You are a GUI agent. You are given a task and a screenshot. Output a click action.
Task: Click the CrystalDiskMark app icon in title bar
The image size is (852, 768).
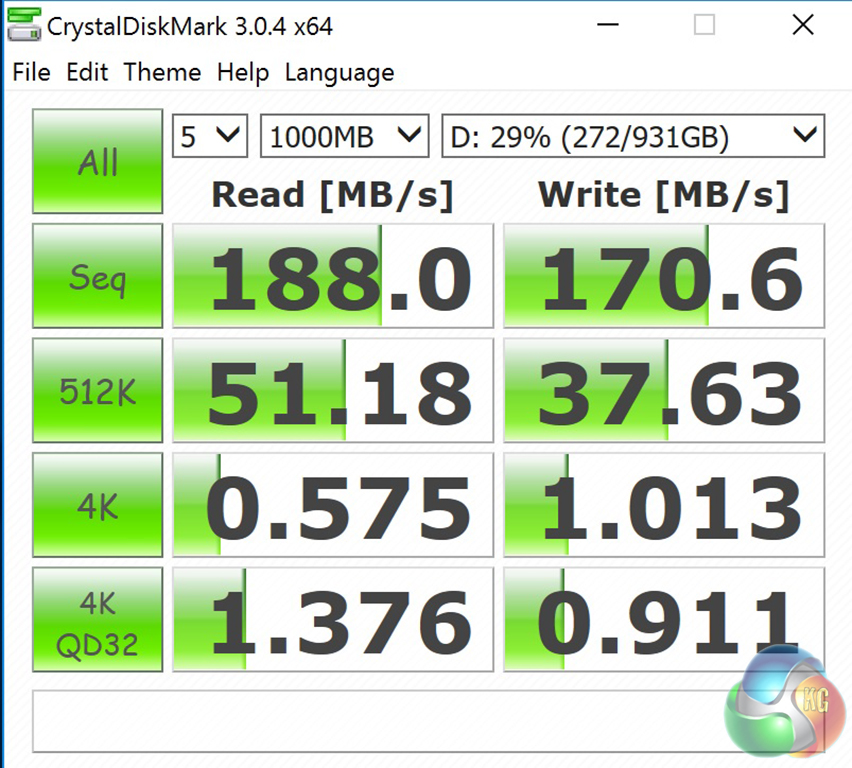(x=24, y=25)
